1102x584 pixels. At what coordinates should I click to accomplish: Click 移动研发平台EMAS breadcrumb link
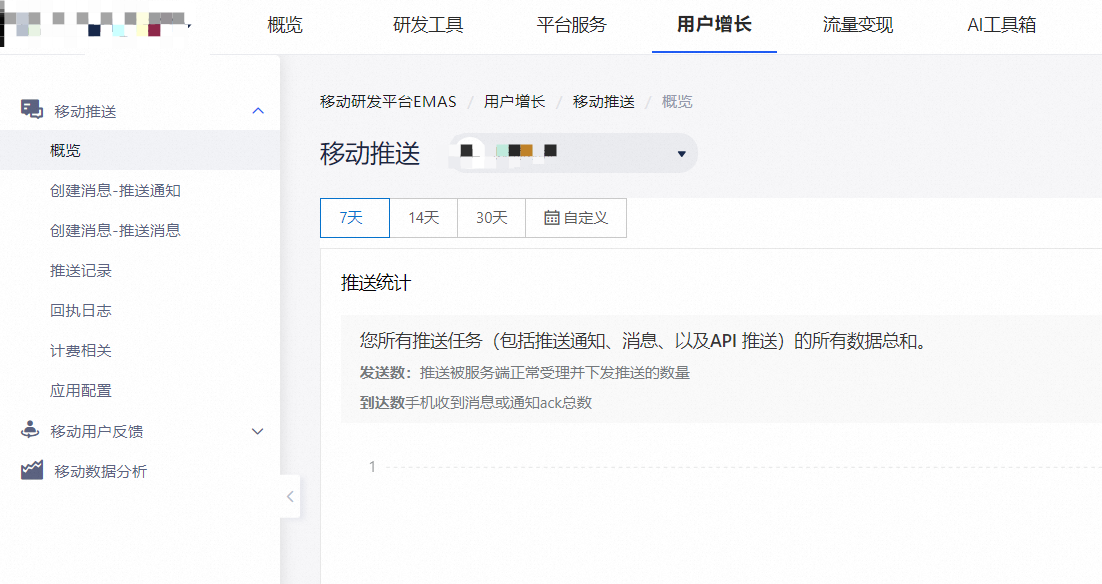pyautogui.click(x=388, y=102)
